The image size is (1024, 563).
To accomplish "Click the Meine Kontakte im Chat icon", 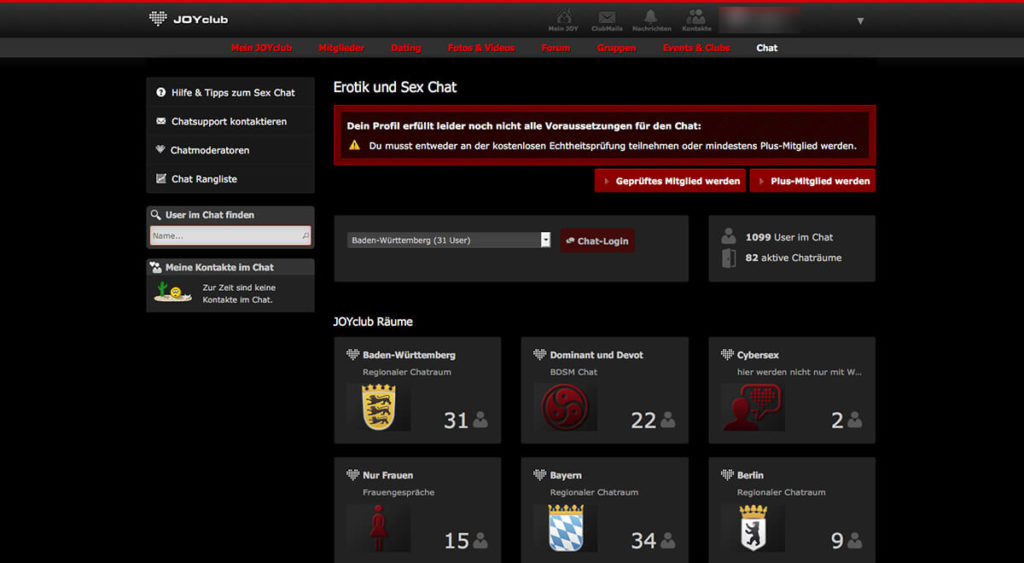I will [155, 267].
